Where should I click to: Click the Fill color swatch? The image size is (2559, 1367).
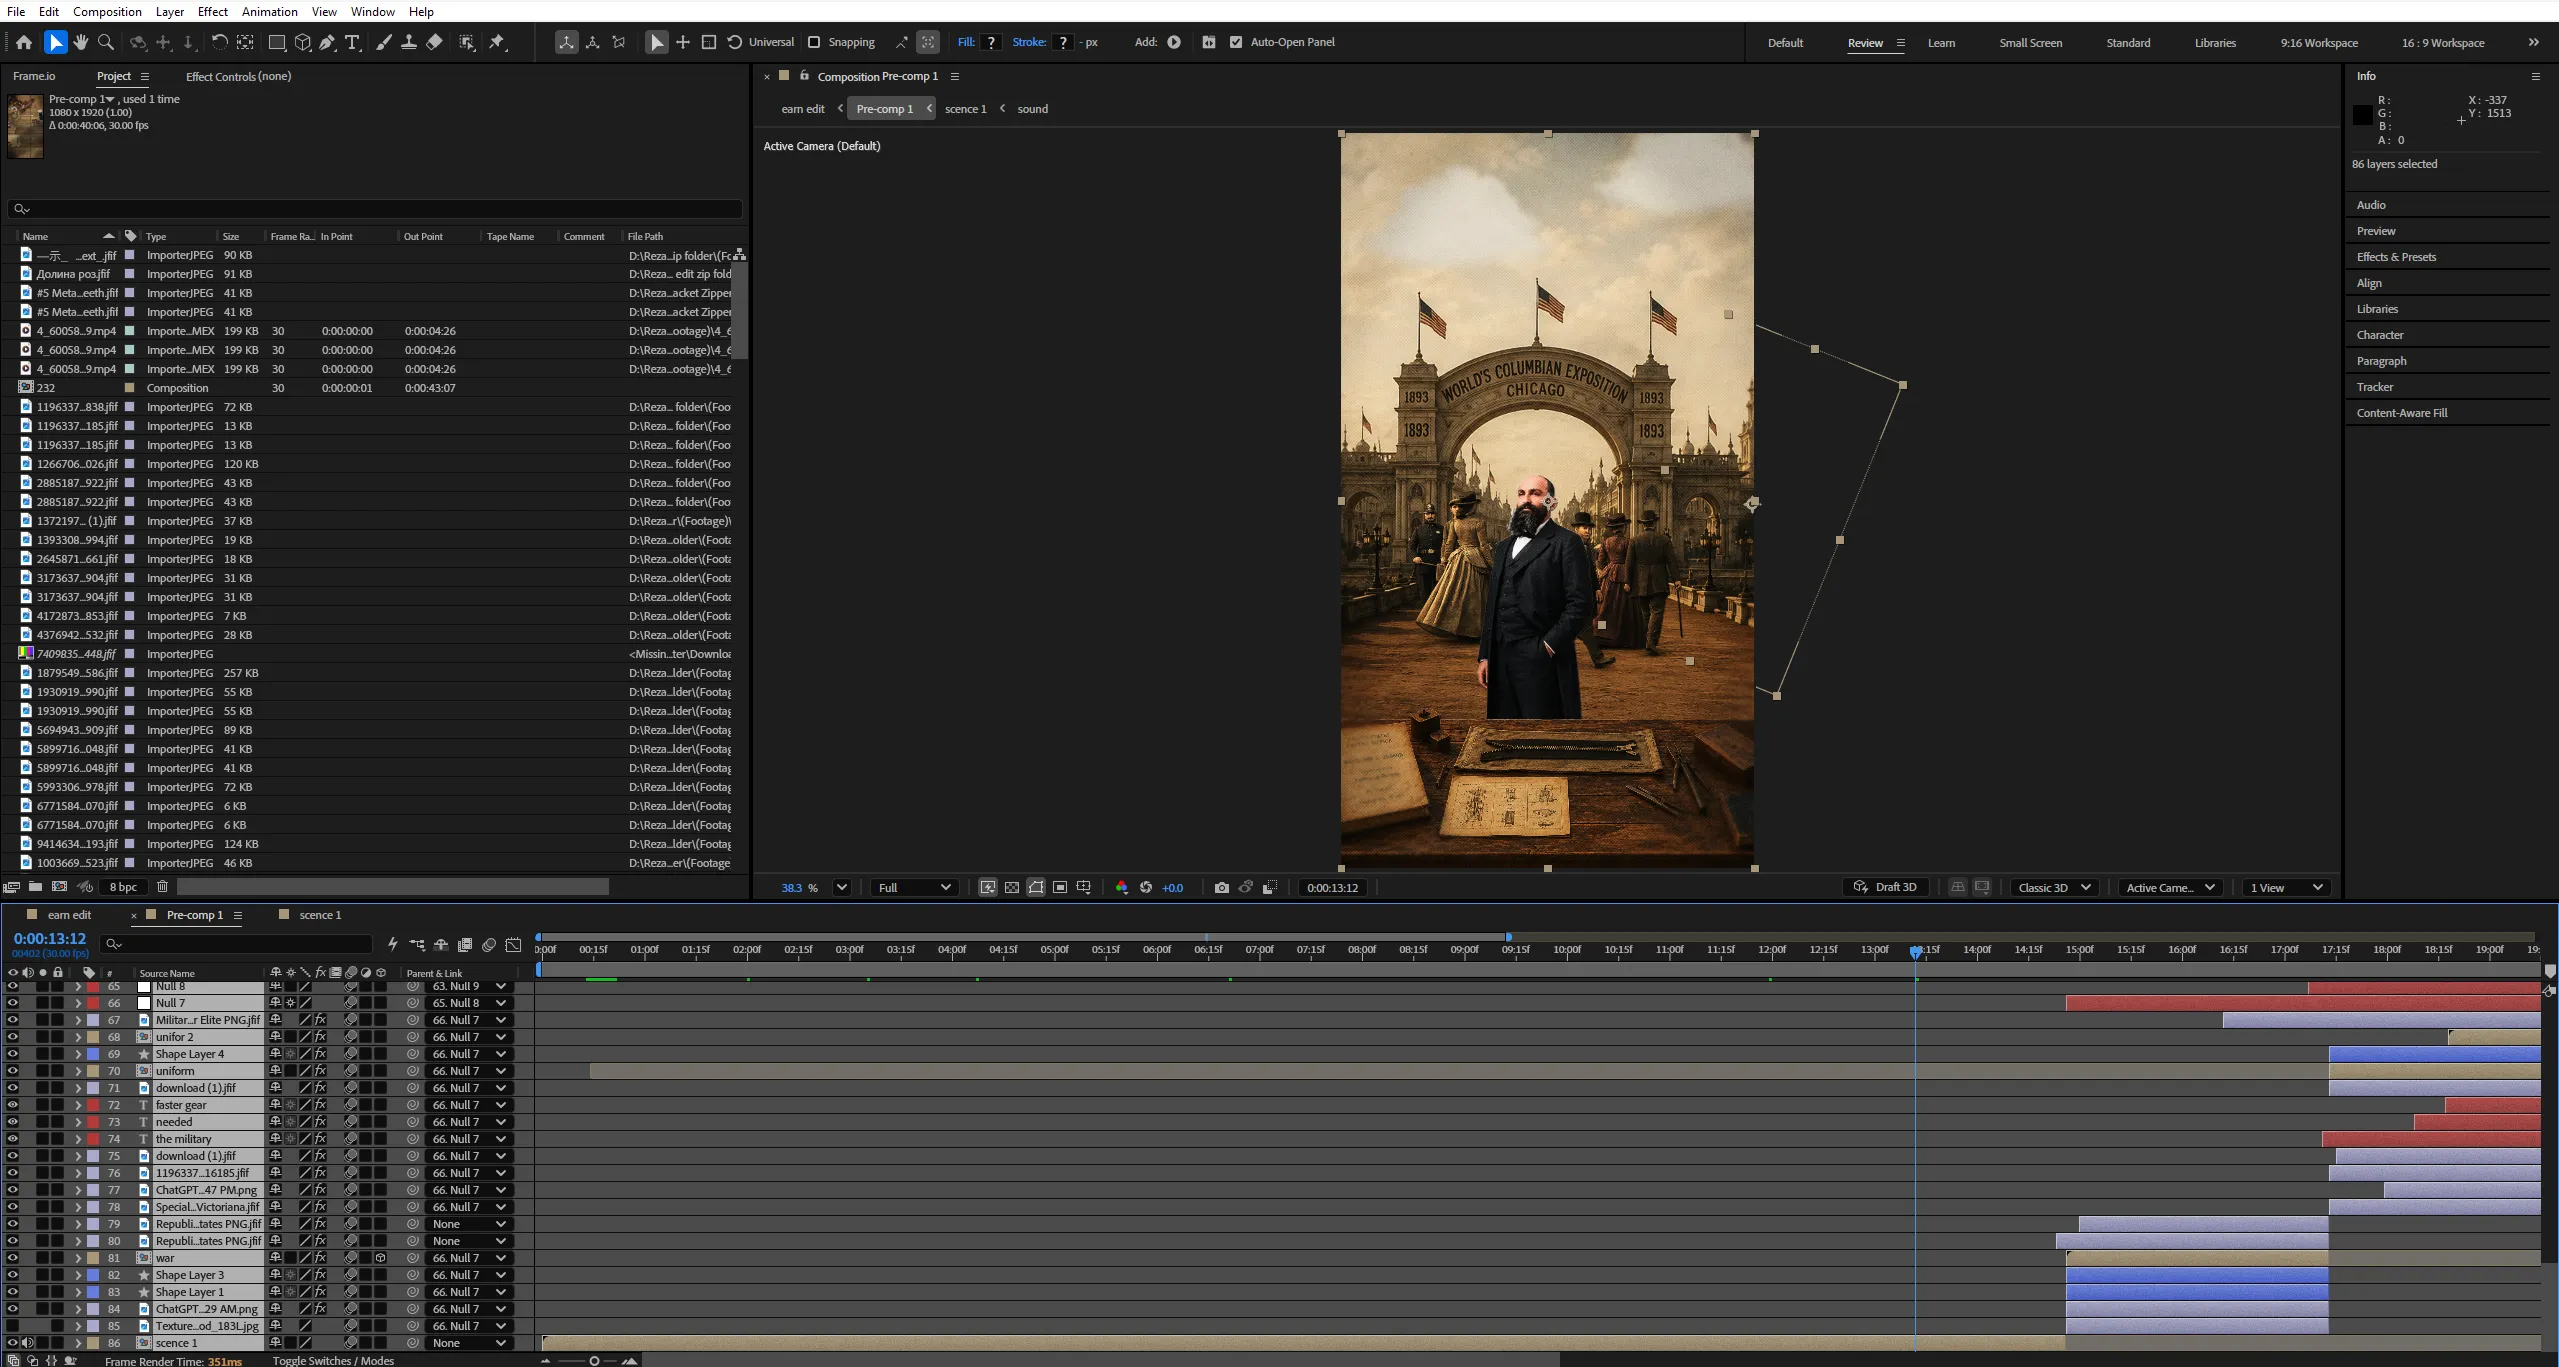click(991, 42)
